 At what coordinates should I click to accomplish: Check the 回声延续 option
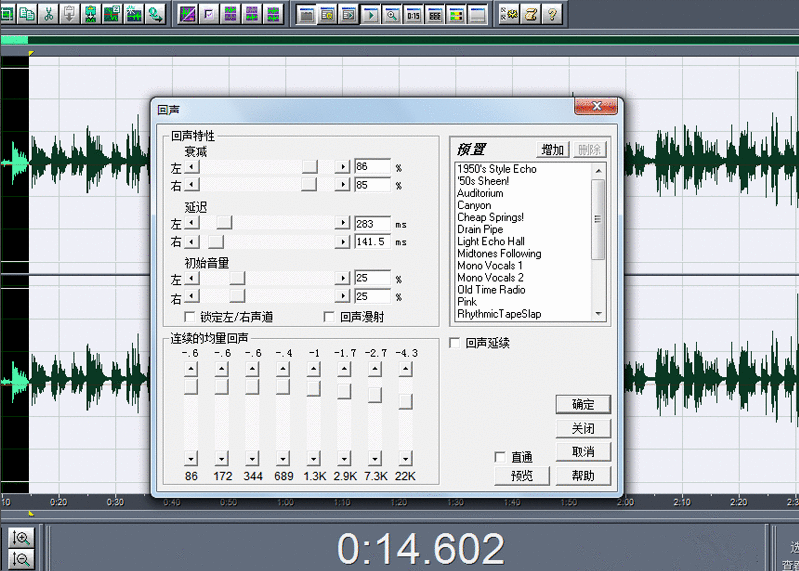(454, 343)
